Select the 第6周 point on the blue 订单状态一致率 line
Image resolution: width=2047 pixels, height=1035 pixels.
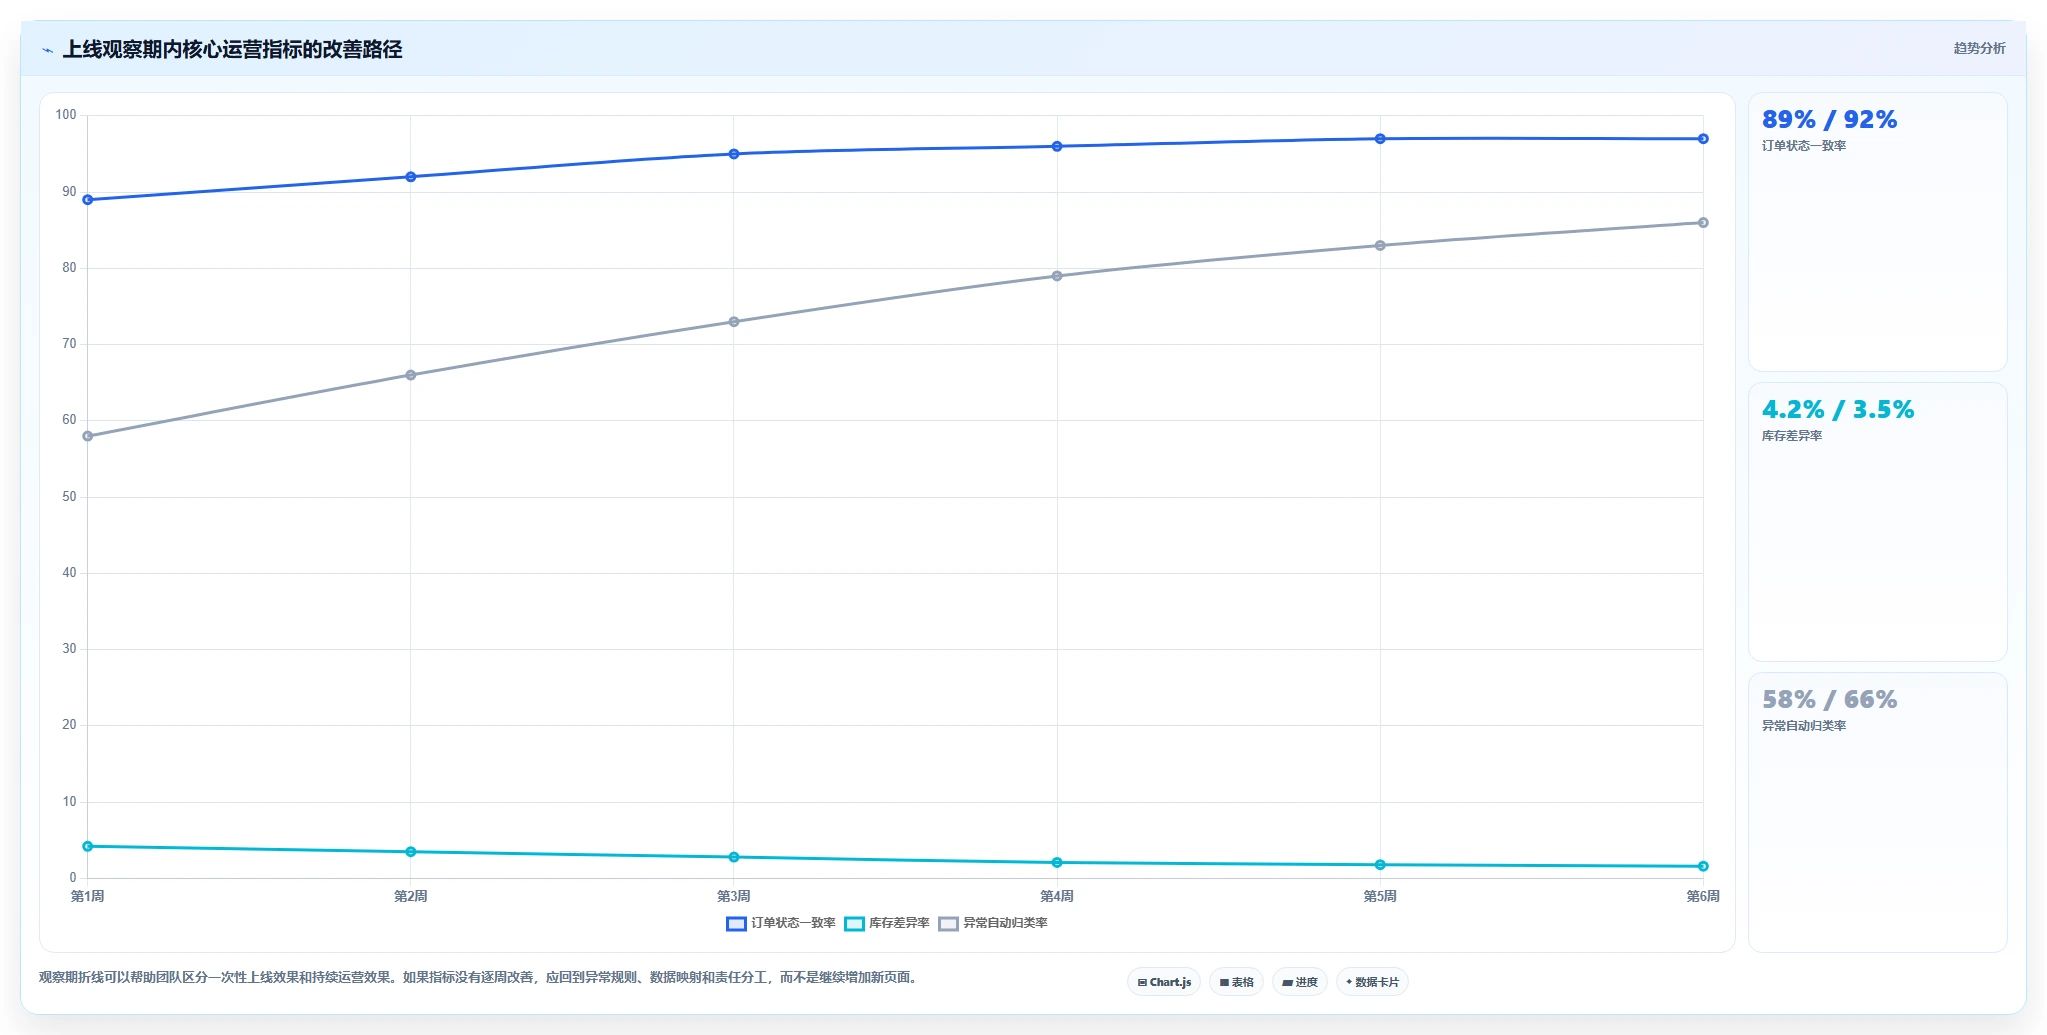tap(1703, 139)
